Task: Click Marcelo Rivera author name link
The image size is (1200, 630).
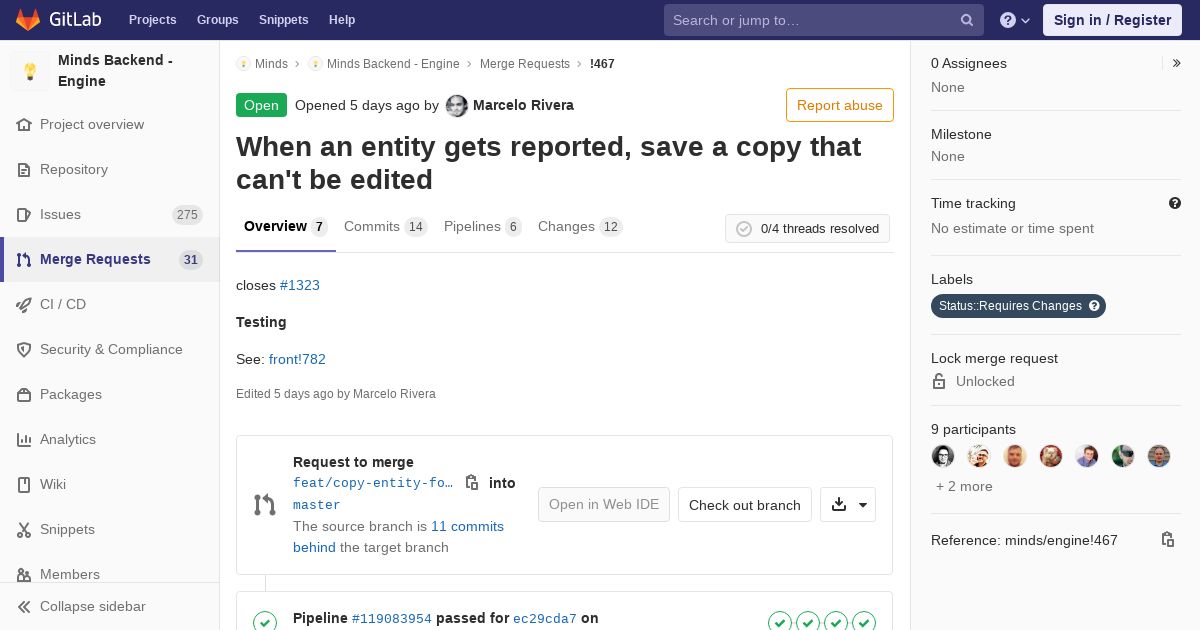Action: tap(523, 105)
